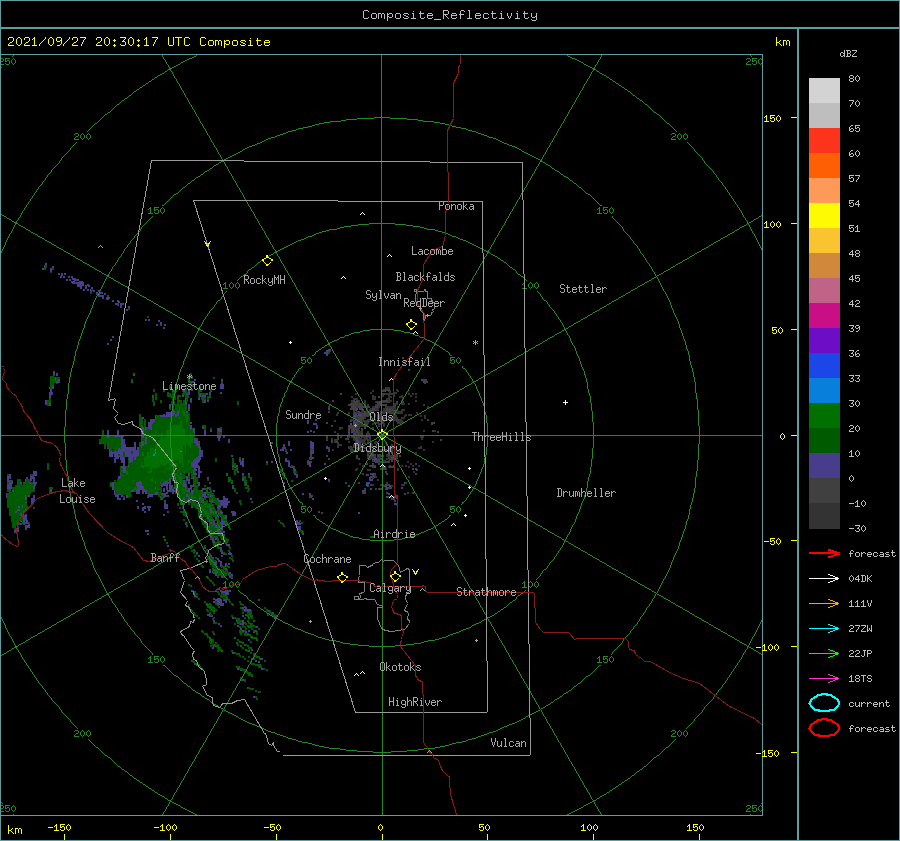Click the 30 dBZ light blue swatch
This screenshot has width=900, height=841.
click(x=824, y=391)
